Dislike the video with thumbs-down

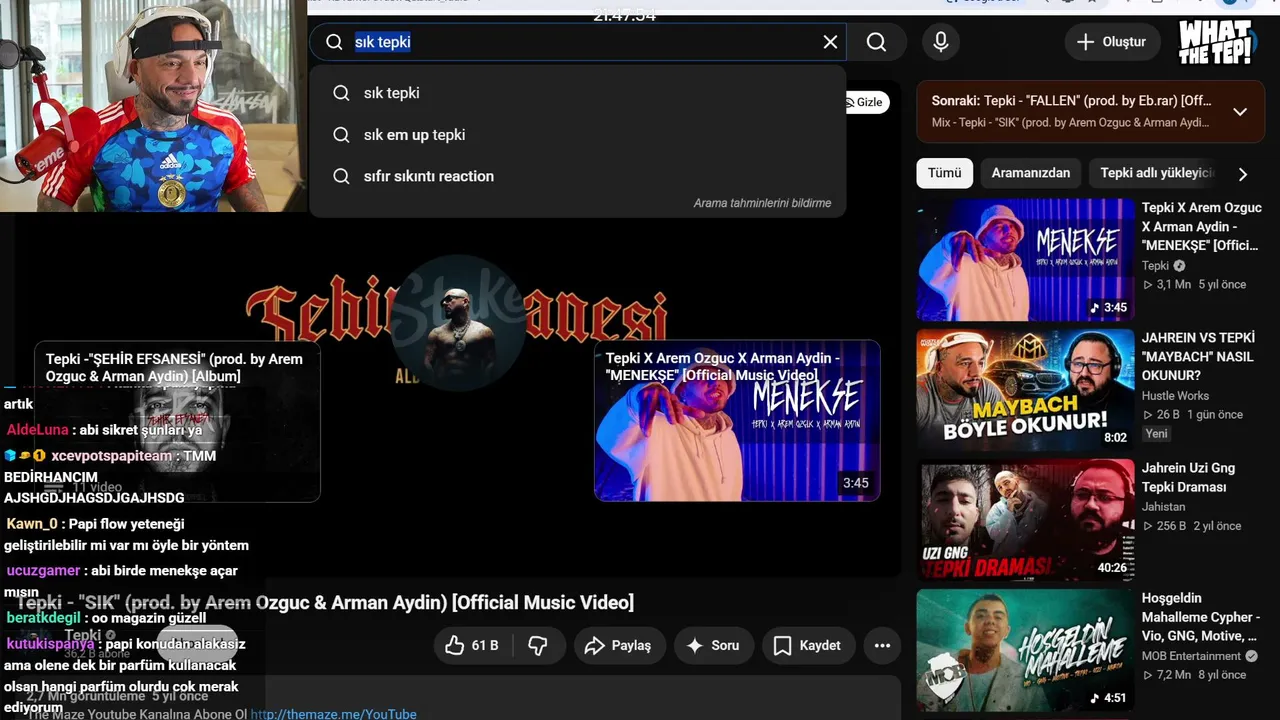tap(538, 646)
